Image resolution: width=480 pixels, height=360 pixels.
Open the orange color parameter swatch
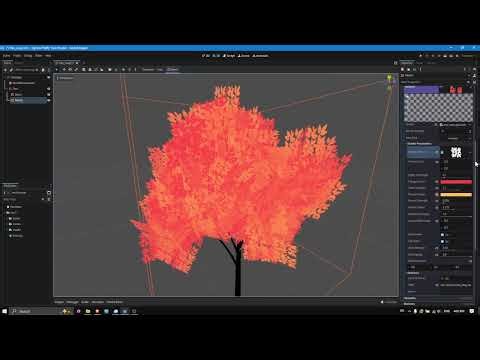[456, 195]
